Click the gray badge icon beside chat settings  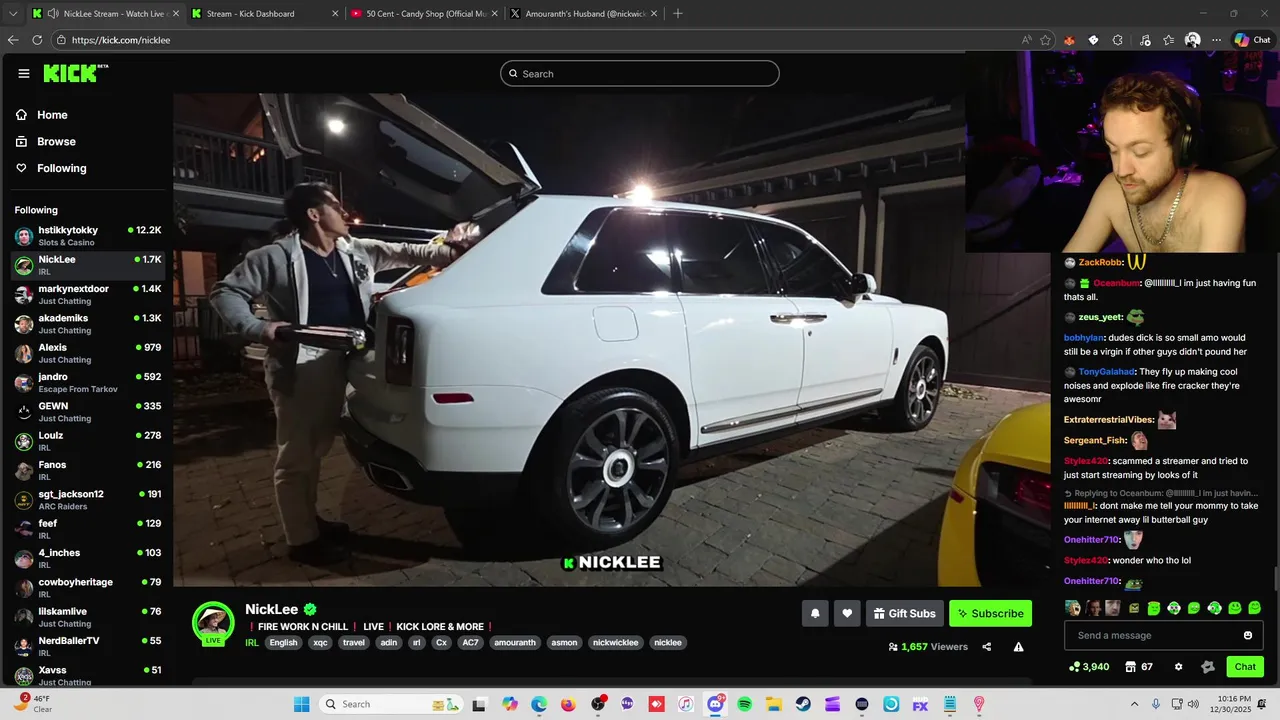[x=1207, y=667]
